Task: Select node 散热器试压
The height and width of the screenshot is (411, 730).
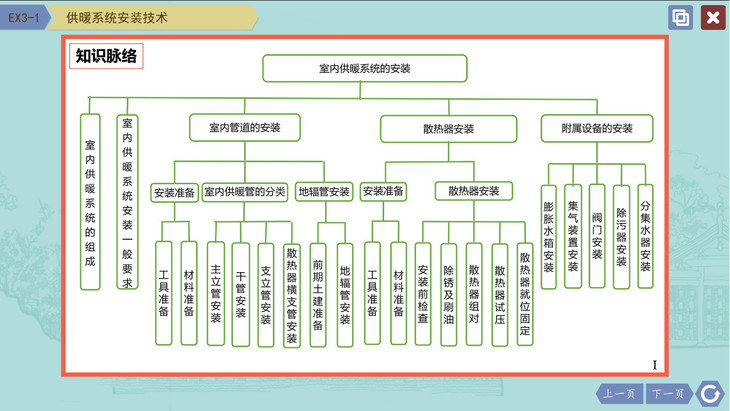Action: click(x=500, y=295)
